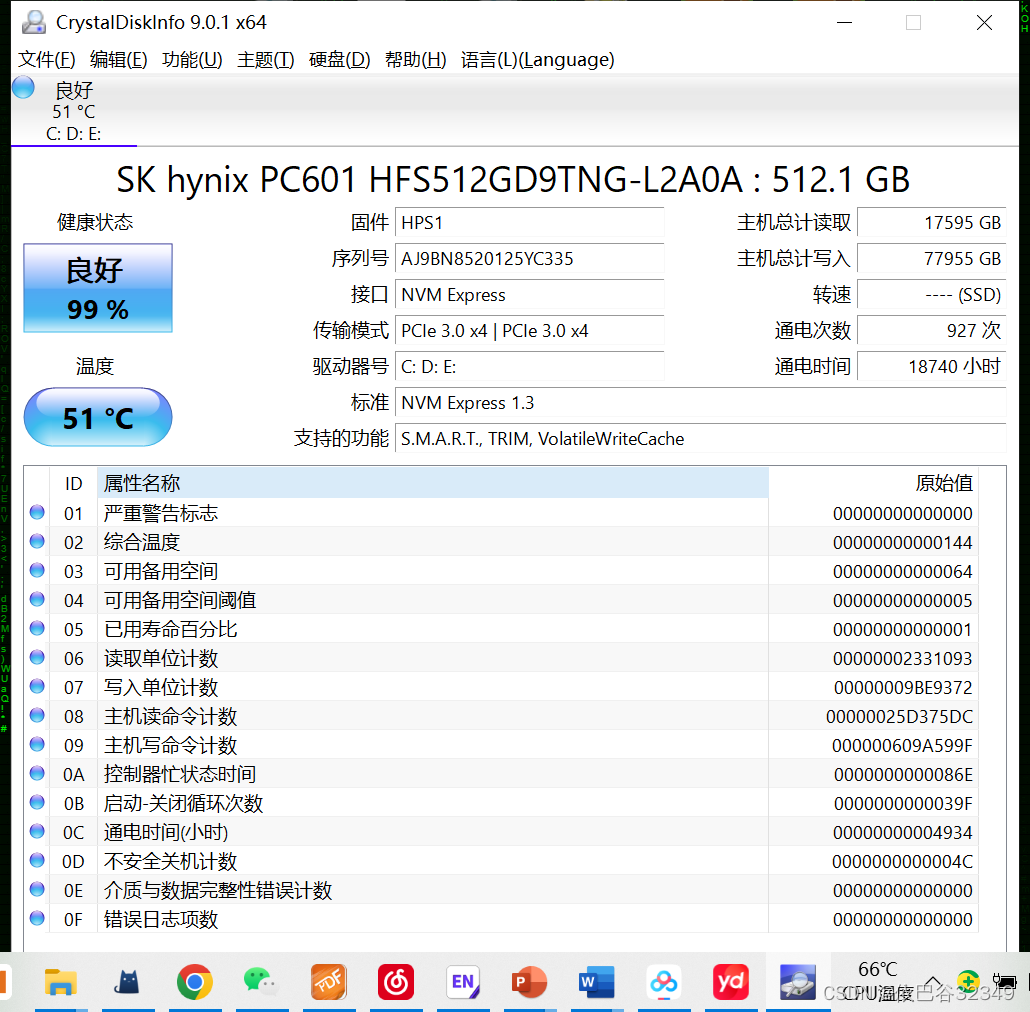The width and height of the screenshot is (1030, 1012).
Task: Click status icon for 已用寿命百分比 row
Action: [37, 628]
